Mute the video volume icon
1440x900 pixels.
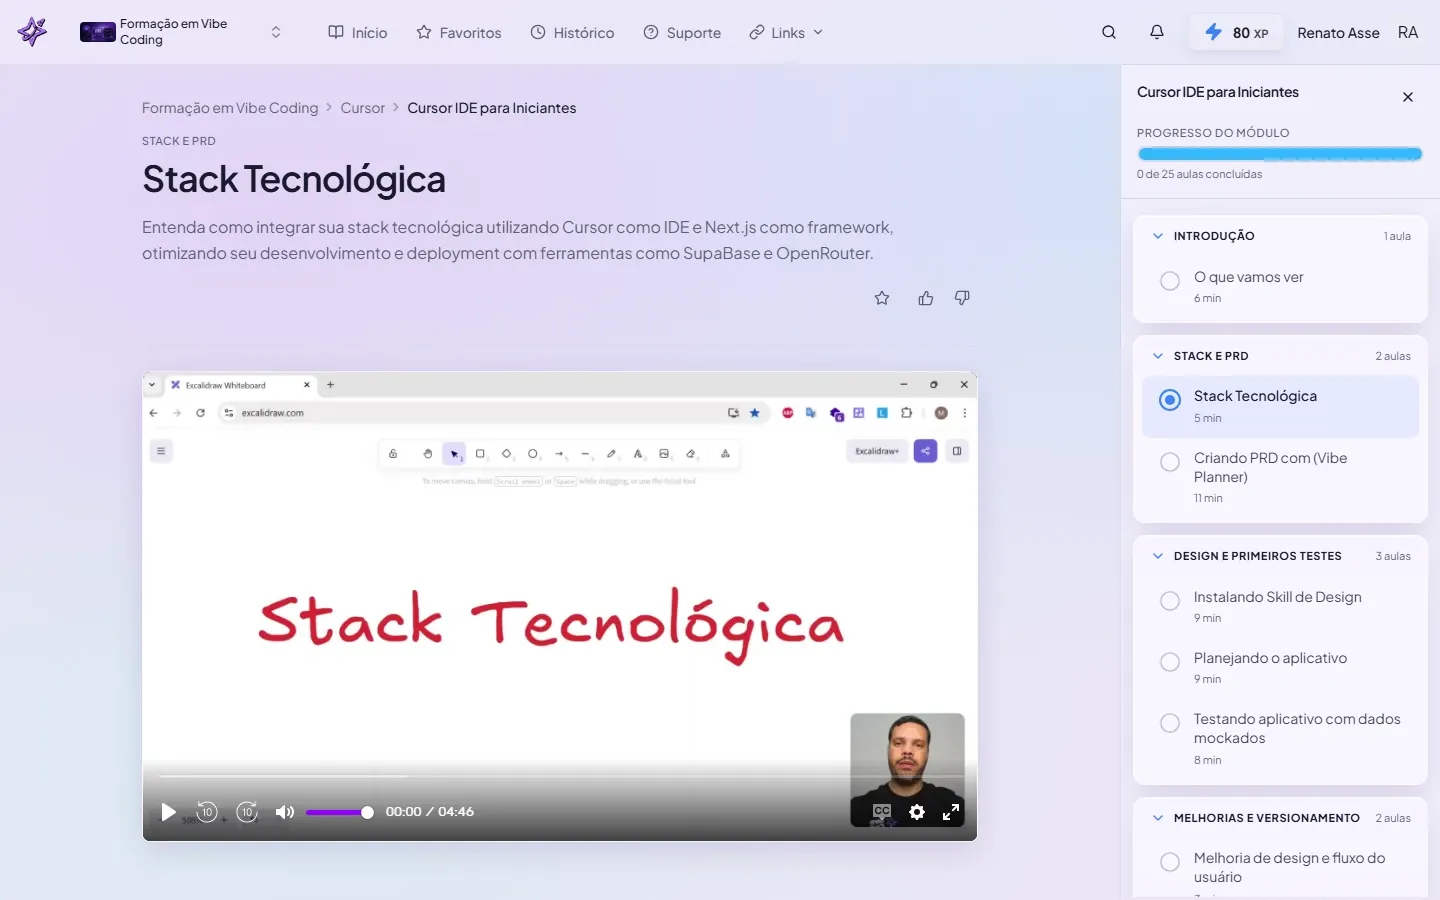click(285, 812)
